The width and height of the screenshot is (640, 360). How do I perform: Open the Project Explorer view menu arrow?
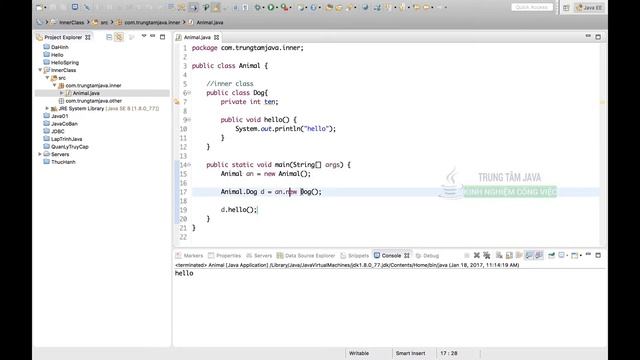tap(144, 36)
